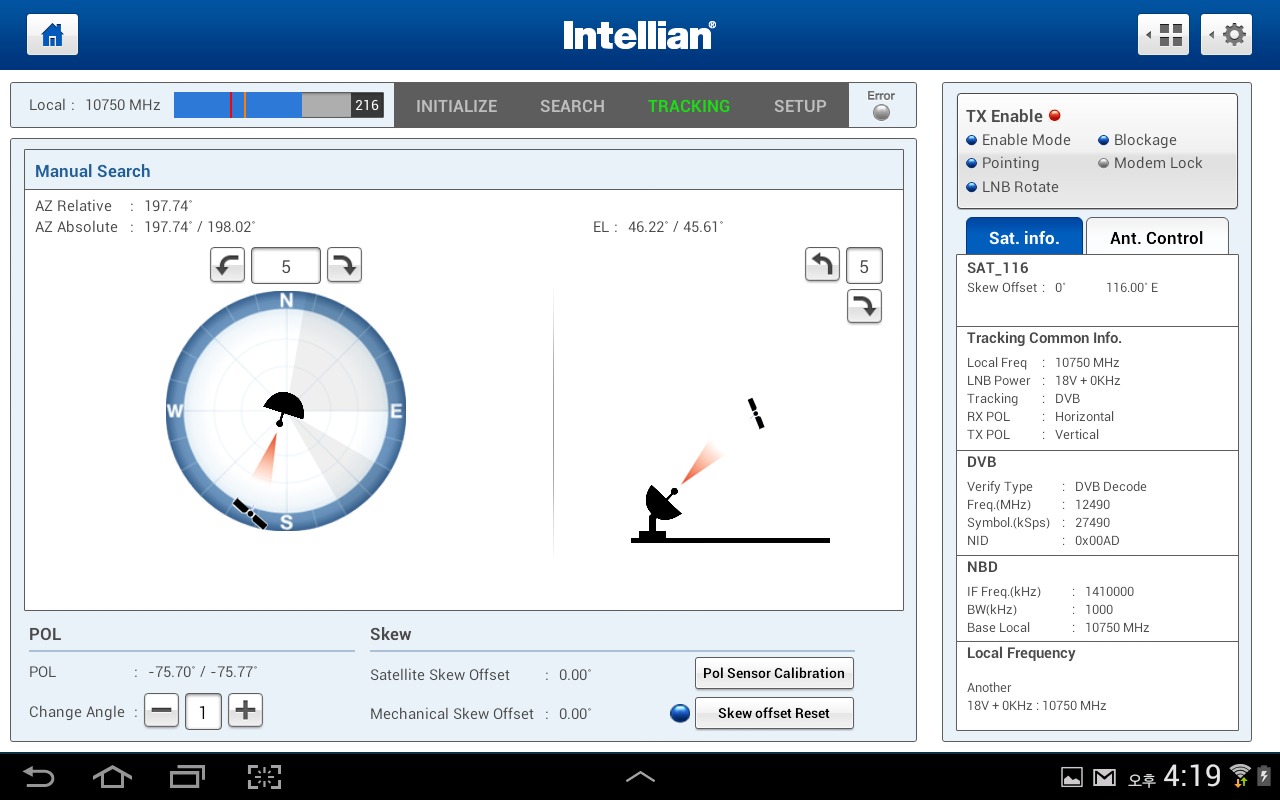Tap the POL value -75.70° / -75.77°
Screen dimensions: 1280x800
[x=203, y=672]
